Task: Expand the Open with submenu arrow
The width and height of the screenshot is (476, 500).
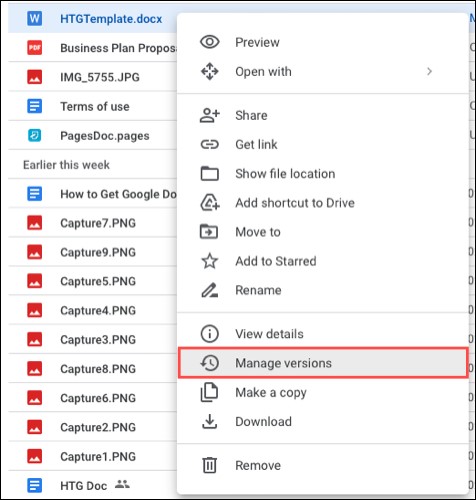Action: click(429, 71)
